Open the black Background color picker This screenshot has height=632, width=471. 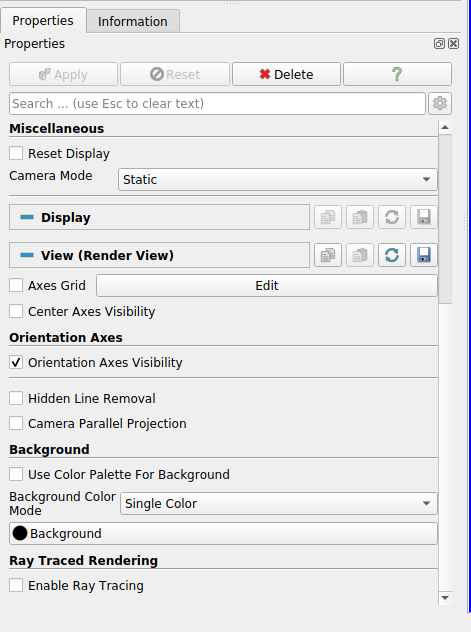(223, 534)
